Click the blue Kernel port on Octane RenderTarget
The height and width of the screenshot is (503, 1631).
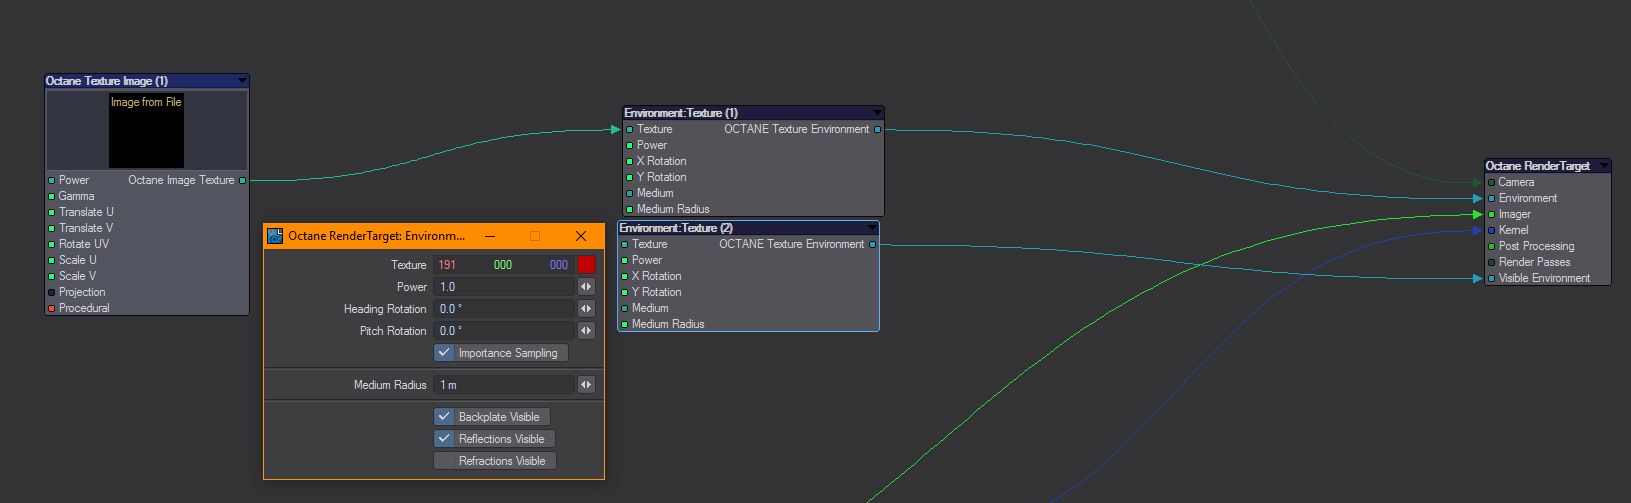(x=1491, y=231)
